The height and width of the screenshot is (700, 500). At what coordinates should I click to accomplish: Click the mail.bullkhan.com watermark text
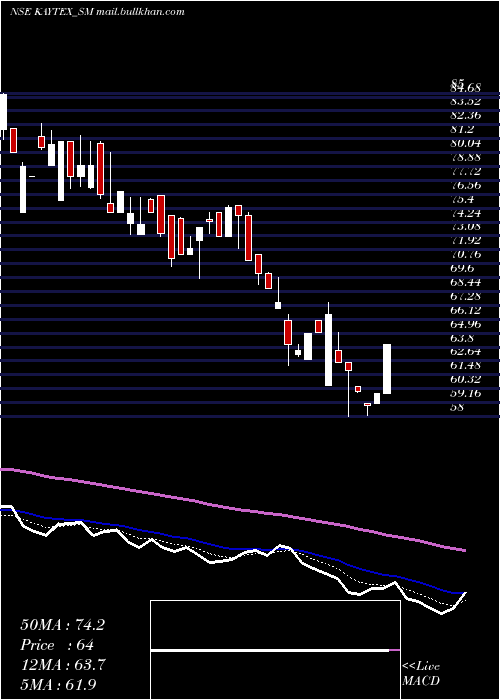coord(140,12)
